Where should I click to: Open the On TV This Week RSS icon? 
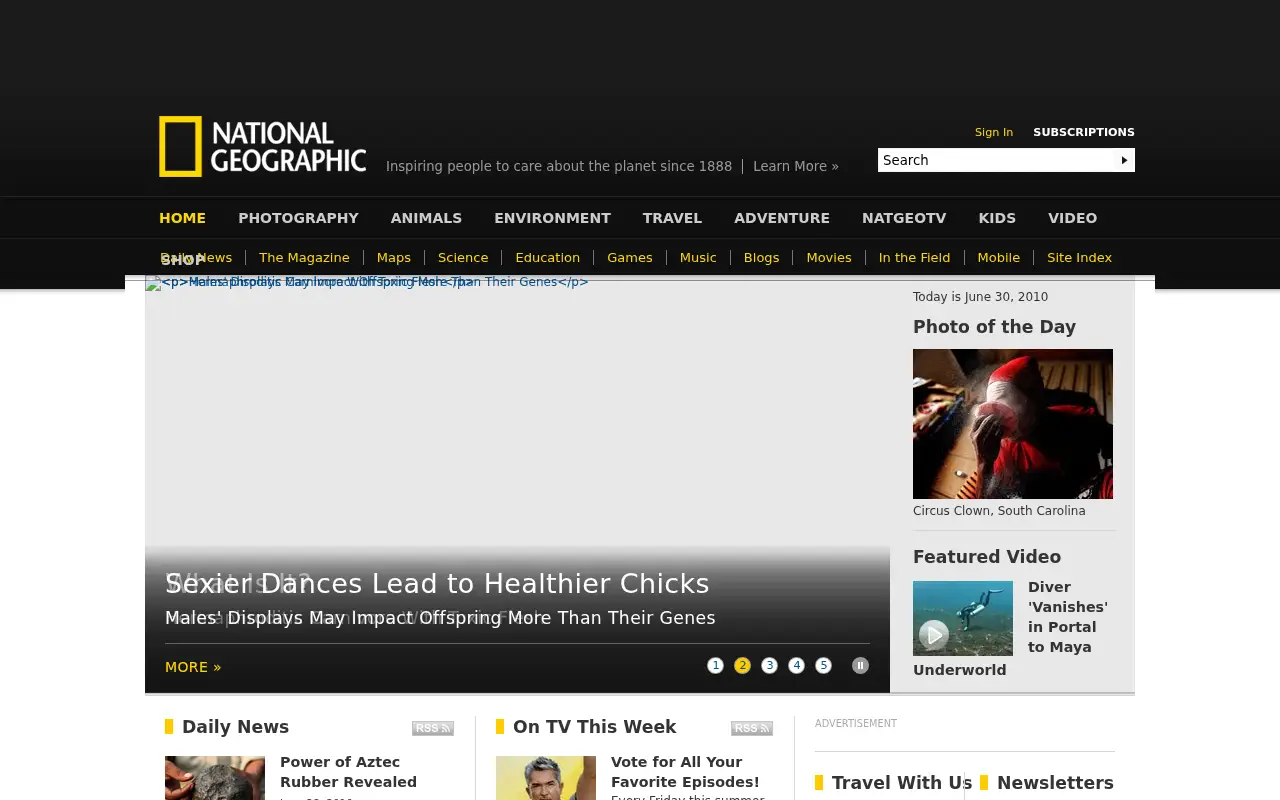(752, 728)
